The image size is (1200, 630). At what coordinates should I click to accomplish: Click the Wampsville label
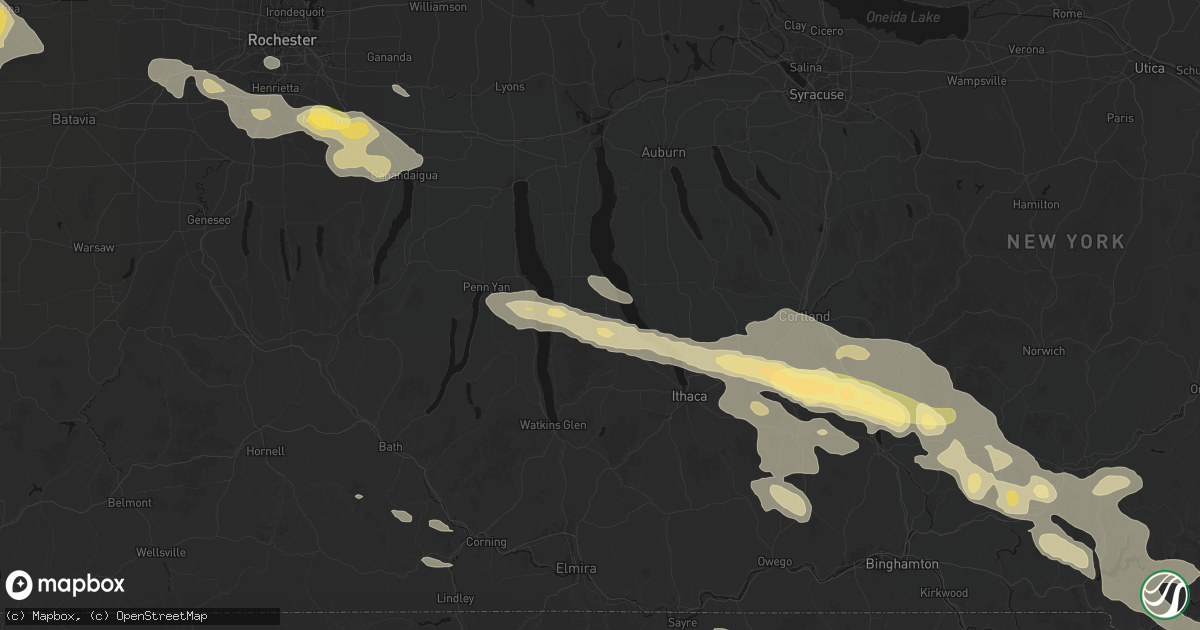click(x=976, y=80)
